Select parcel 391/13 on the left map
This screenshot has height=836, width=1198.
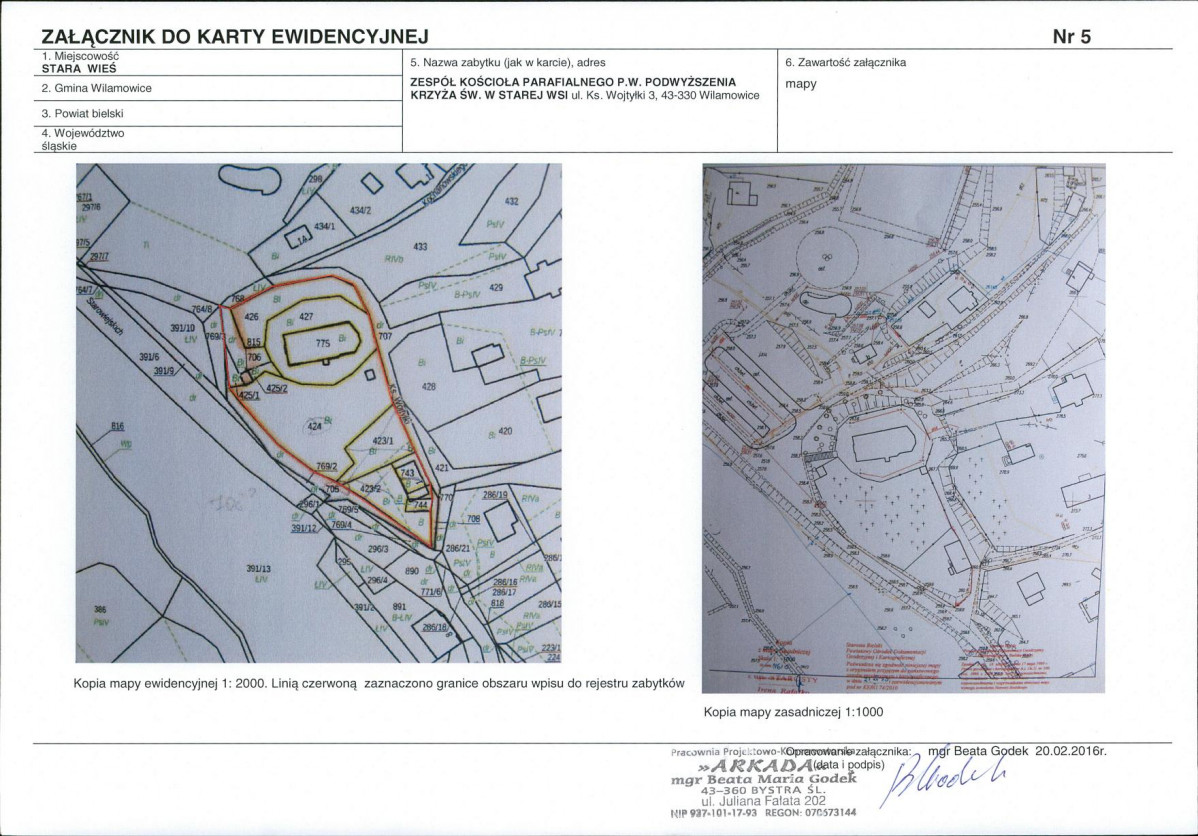coord(259,569)
